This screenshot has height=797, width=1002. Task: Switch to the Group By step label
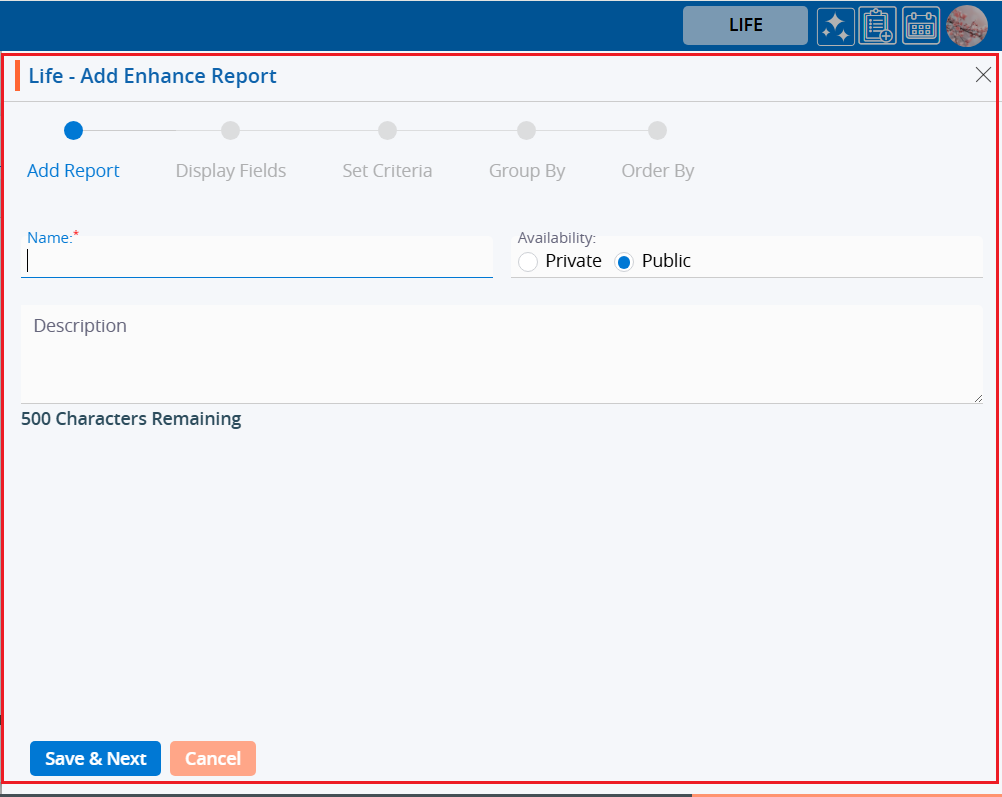527,171
